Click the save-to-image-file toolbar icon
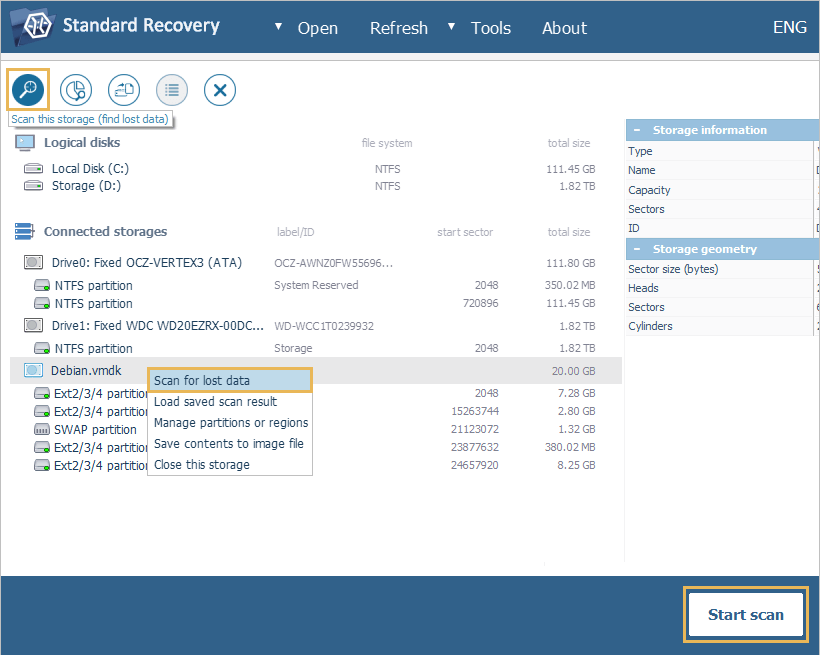Screen dimensions: 820x655 [x=123, y=89]
